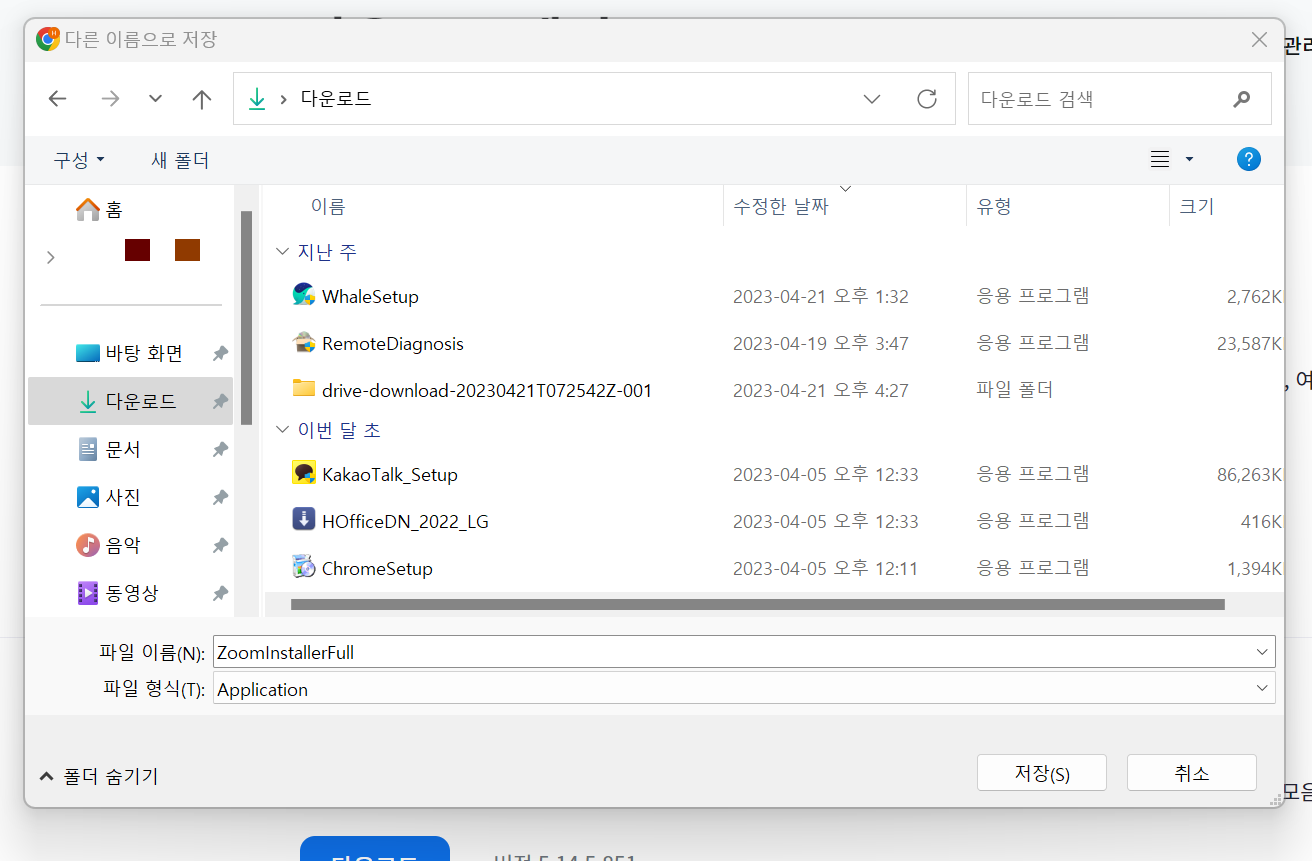Create a new folder with 새 폴더
Screen dimensions: 1312x861
pyautogui.click(x=180, y=159)
